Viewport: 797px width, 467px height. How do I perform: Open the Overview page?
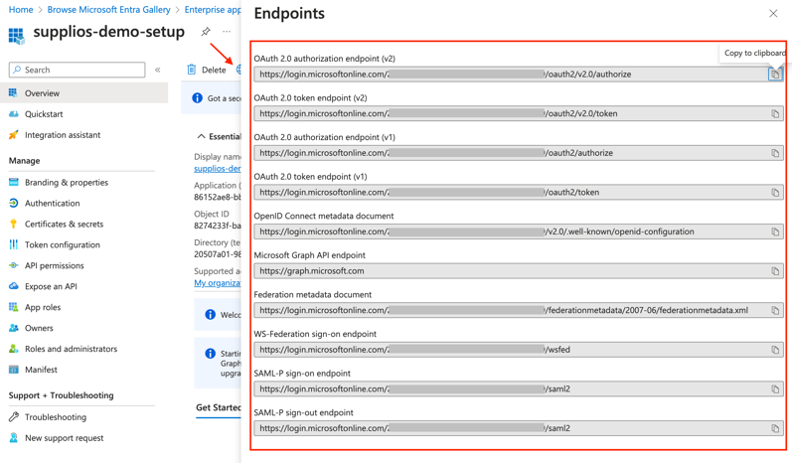pos(84,94)
